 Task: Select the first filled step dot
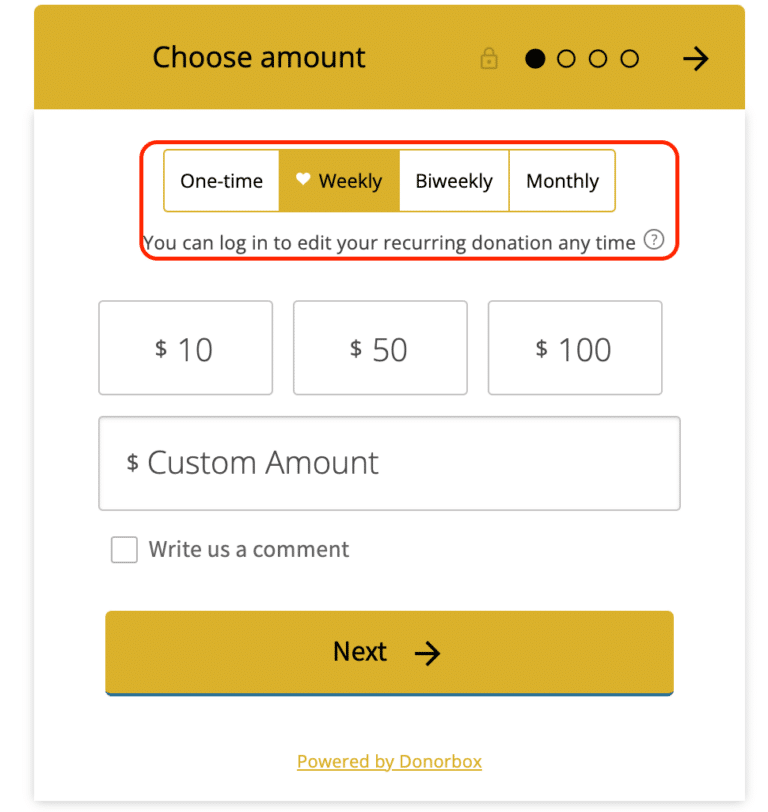tap(535, 59)
